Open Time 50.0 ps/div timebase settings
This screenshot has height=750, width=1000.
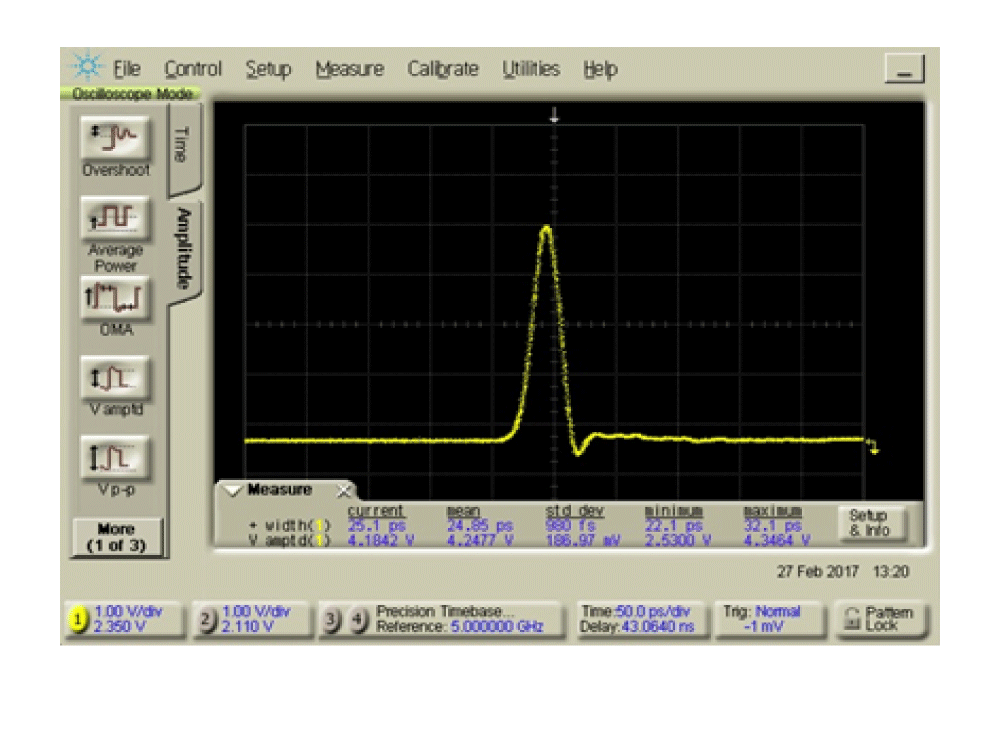coord(642,619)
